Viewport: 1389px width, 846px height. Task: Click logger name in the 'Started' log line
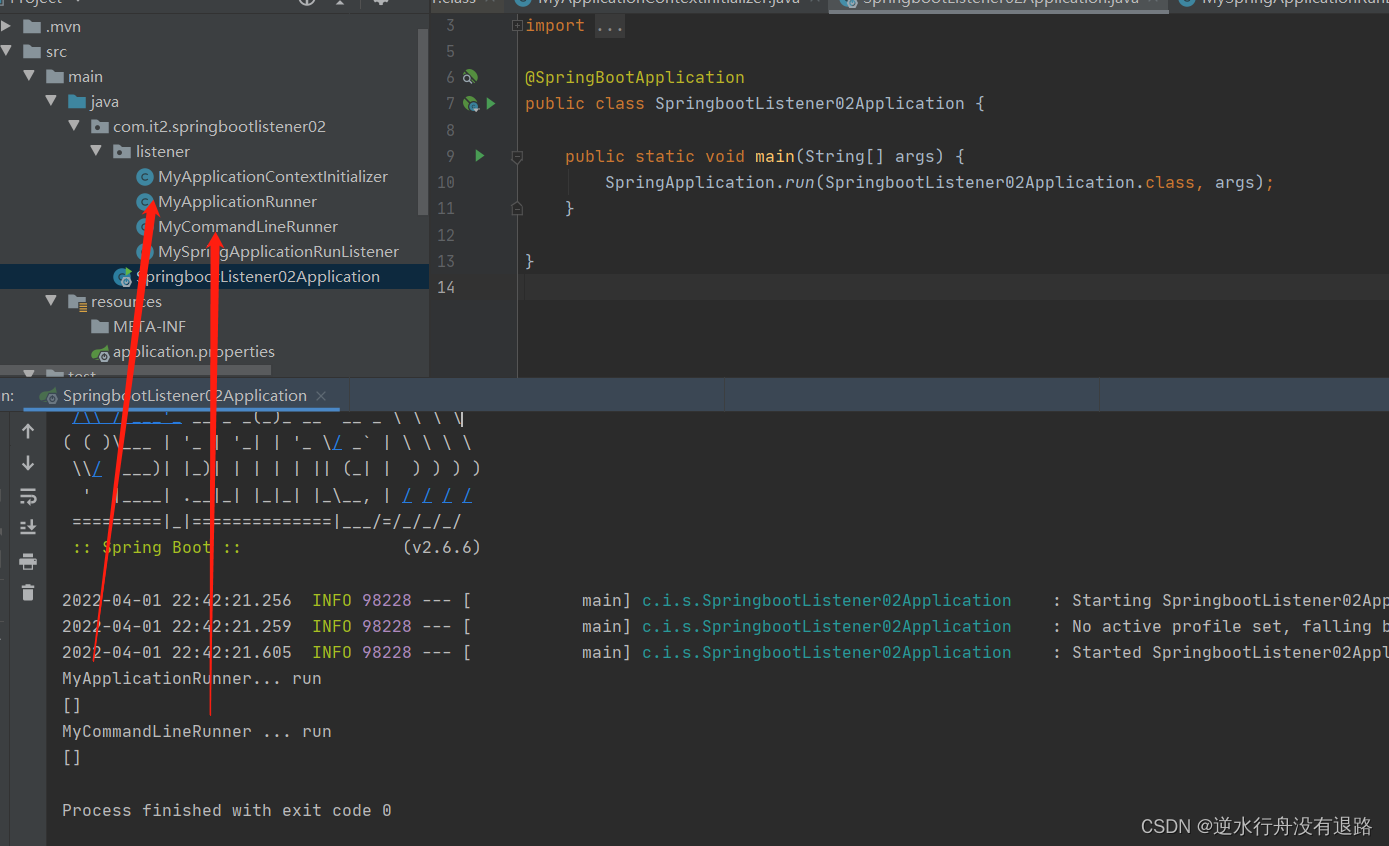826,652
